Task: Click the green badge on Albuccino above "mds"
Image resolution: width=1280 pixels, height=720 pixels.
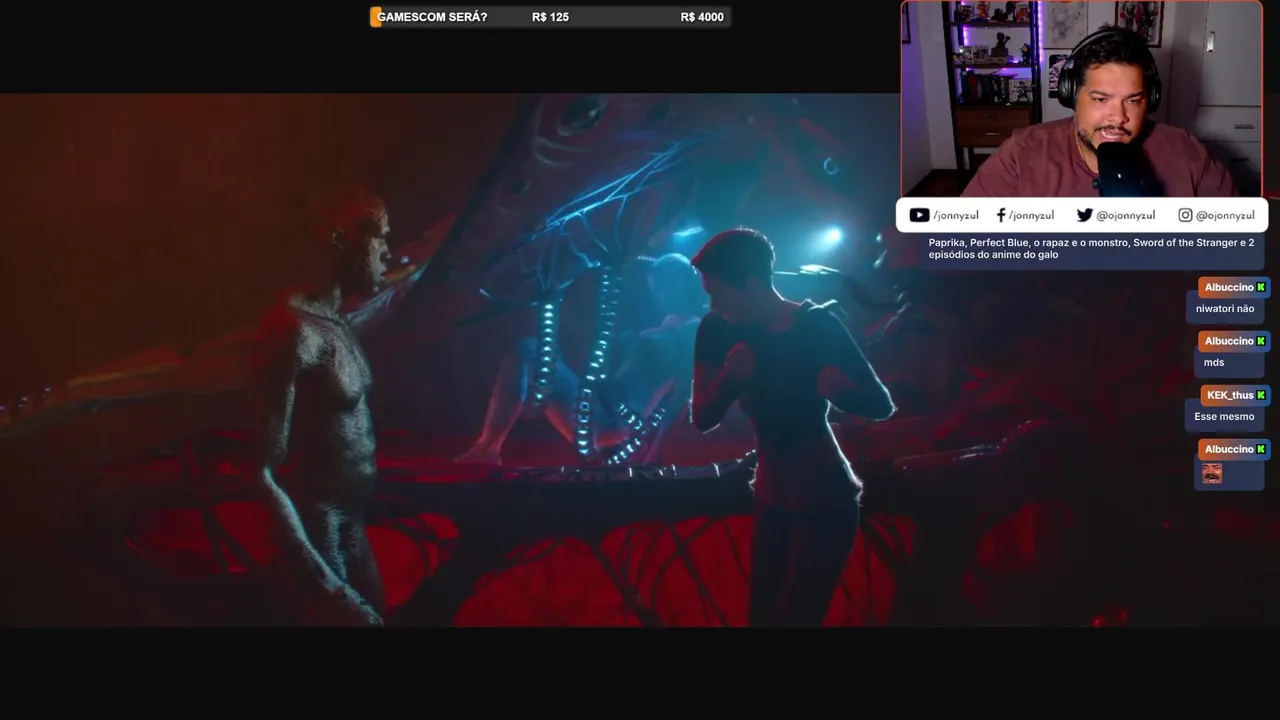Action: pyautogui.click(x=1261, y=341)
